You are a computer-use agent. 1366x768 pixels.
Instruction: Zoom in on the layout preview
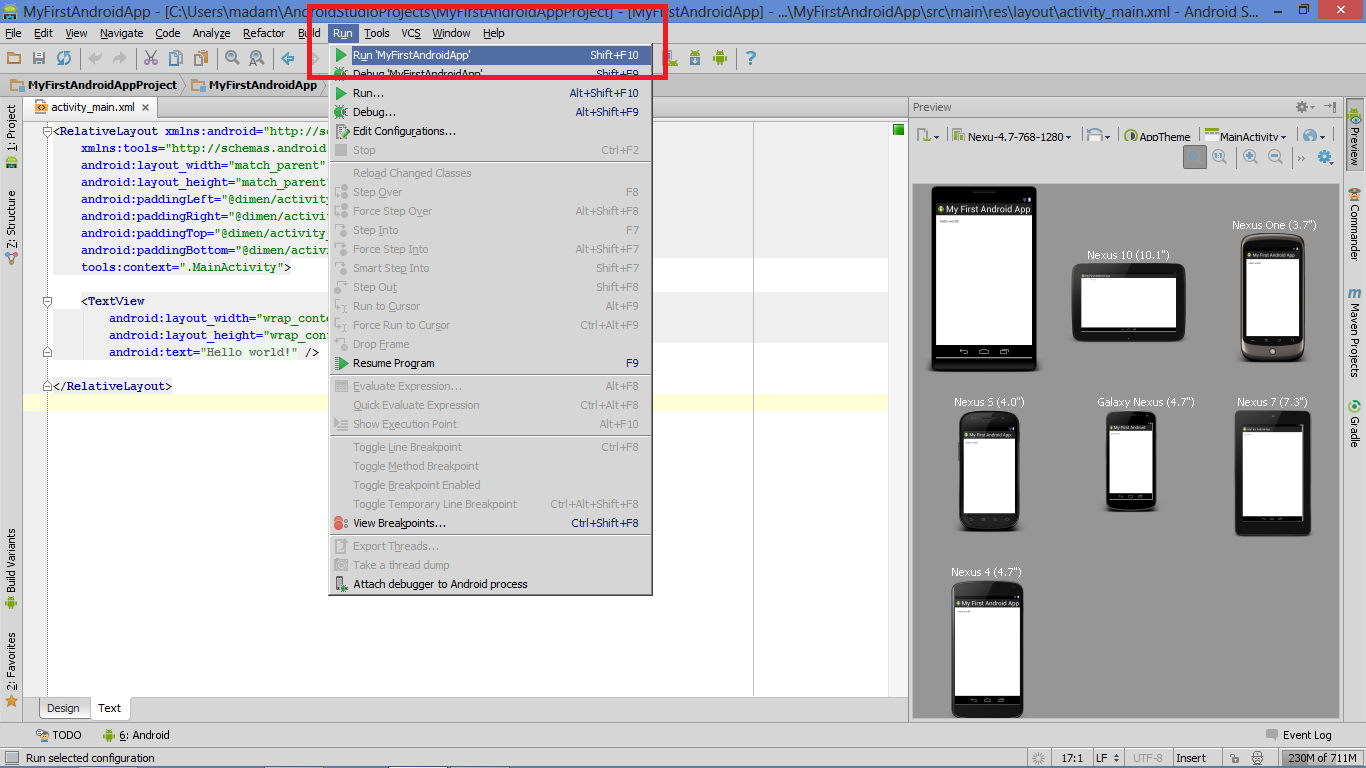tap(1251, 156)
